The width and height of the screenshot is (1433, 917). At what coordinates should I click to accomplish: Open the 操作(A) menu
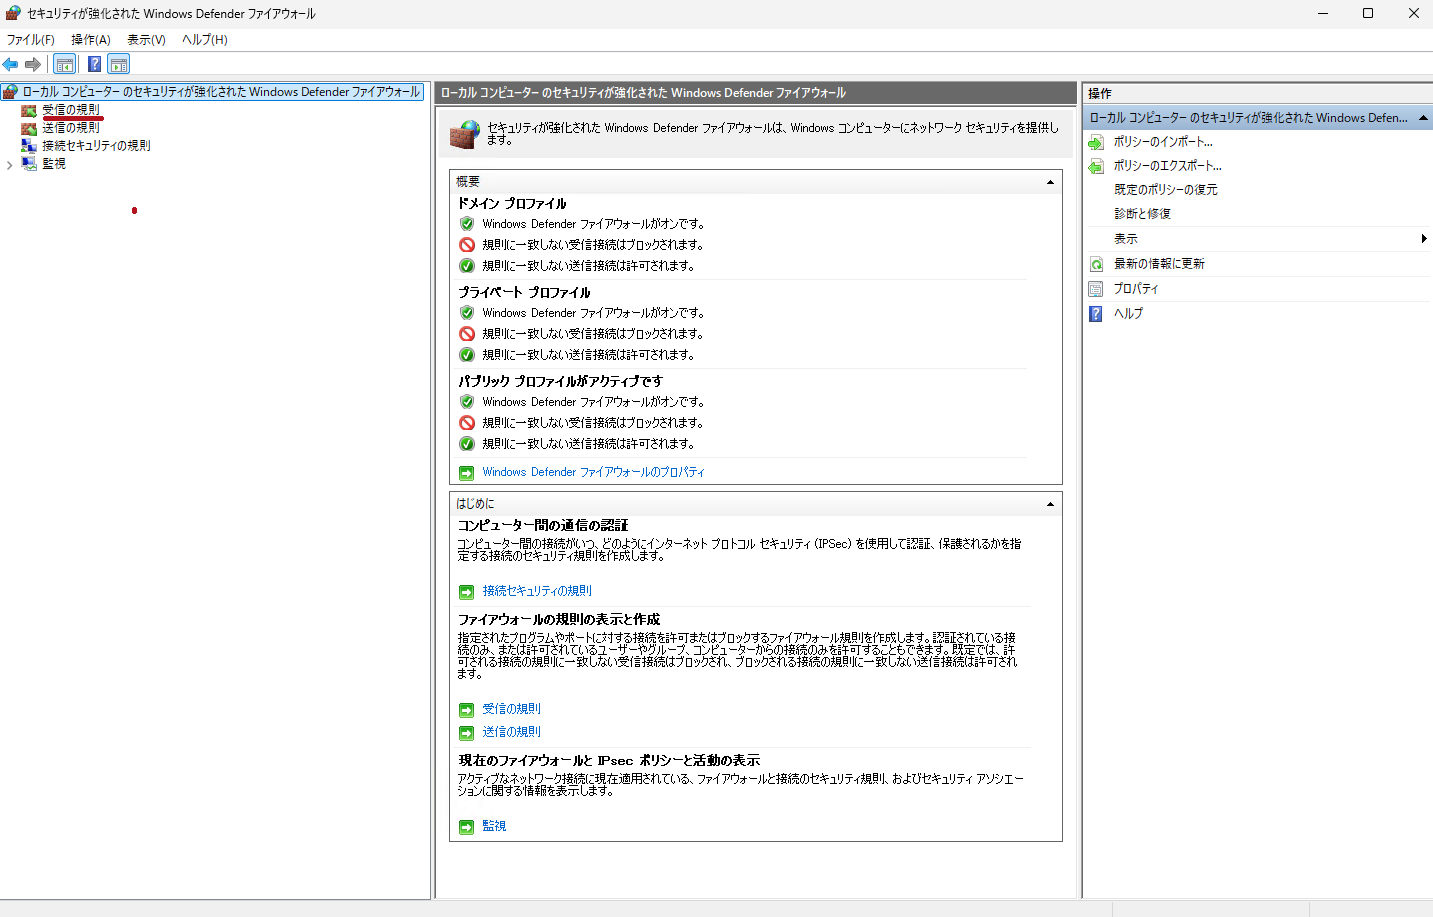(91, 40)
